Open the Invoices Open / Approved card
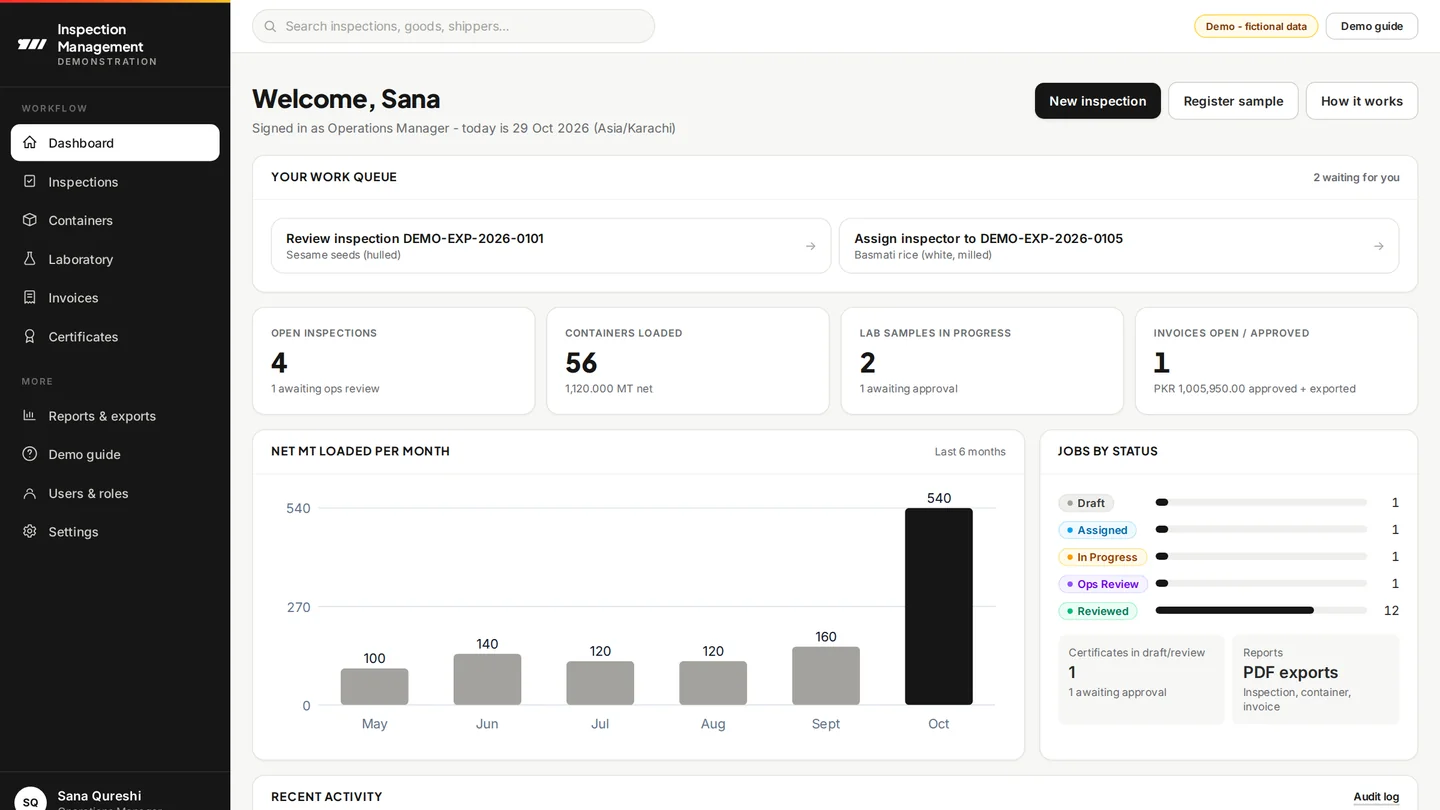The image size is (1440, 810). tap(1276, 361)
